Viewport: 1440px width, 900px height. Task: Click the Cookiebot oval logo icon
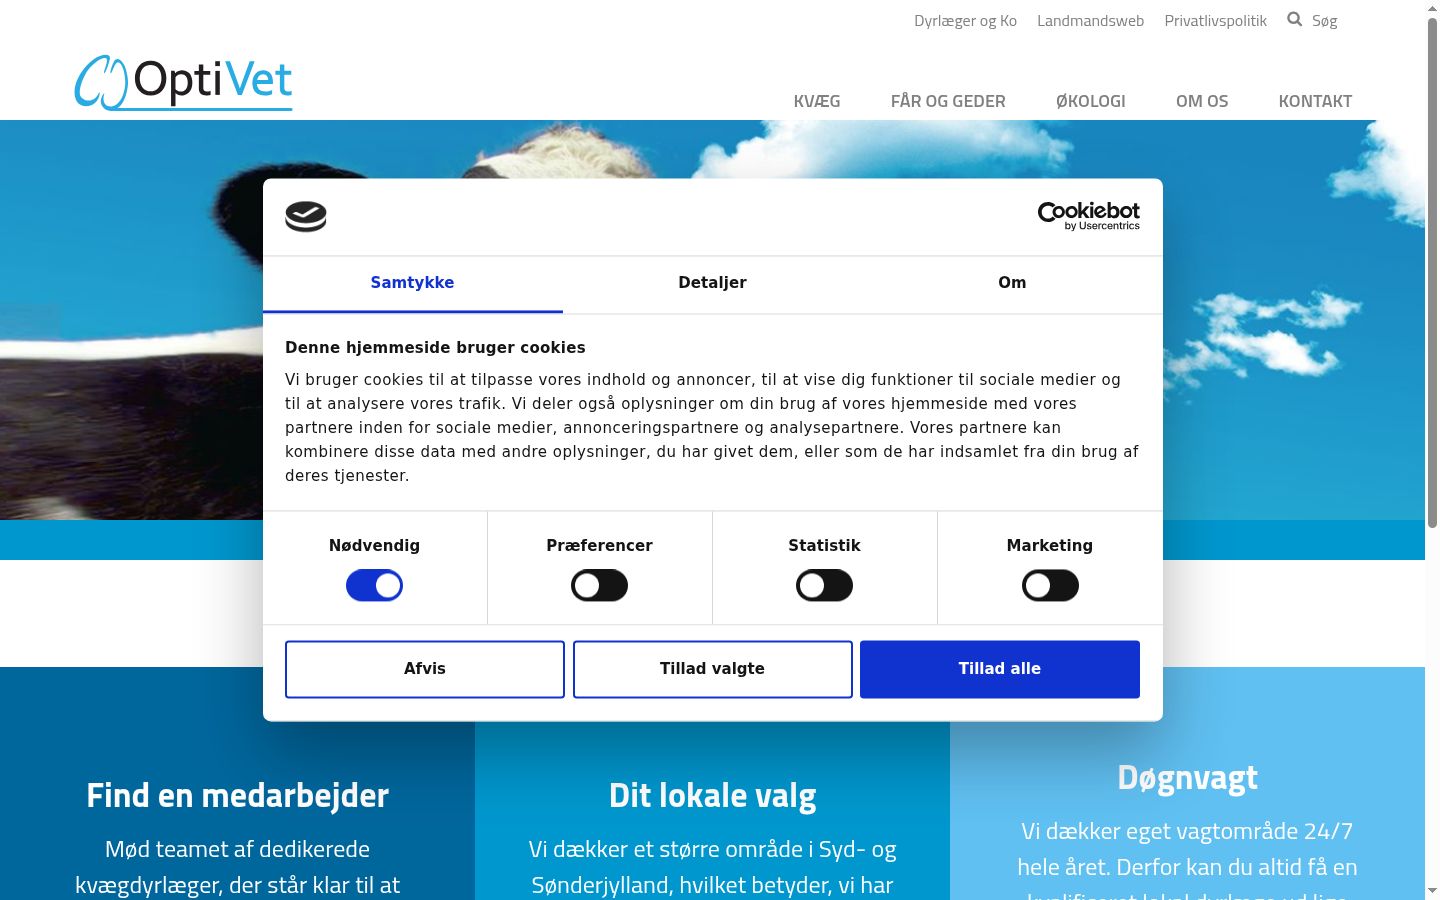[306, 216]
